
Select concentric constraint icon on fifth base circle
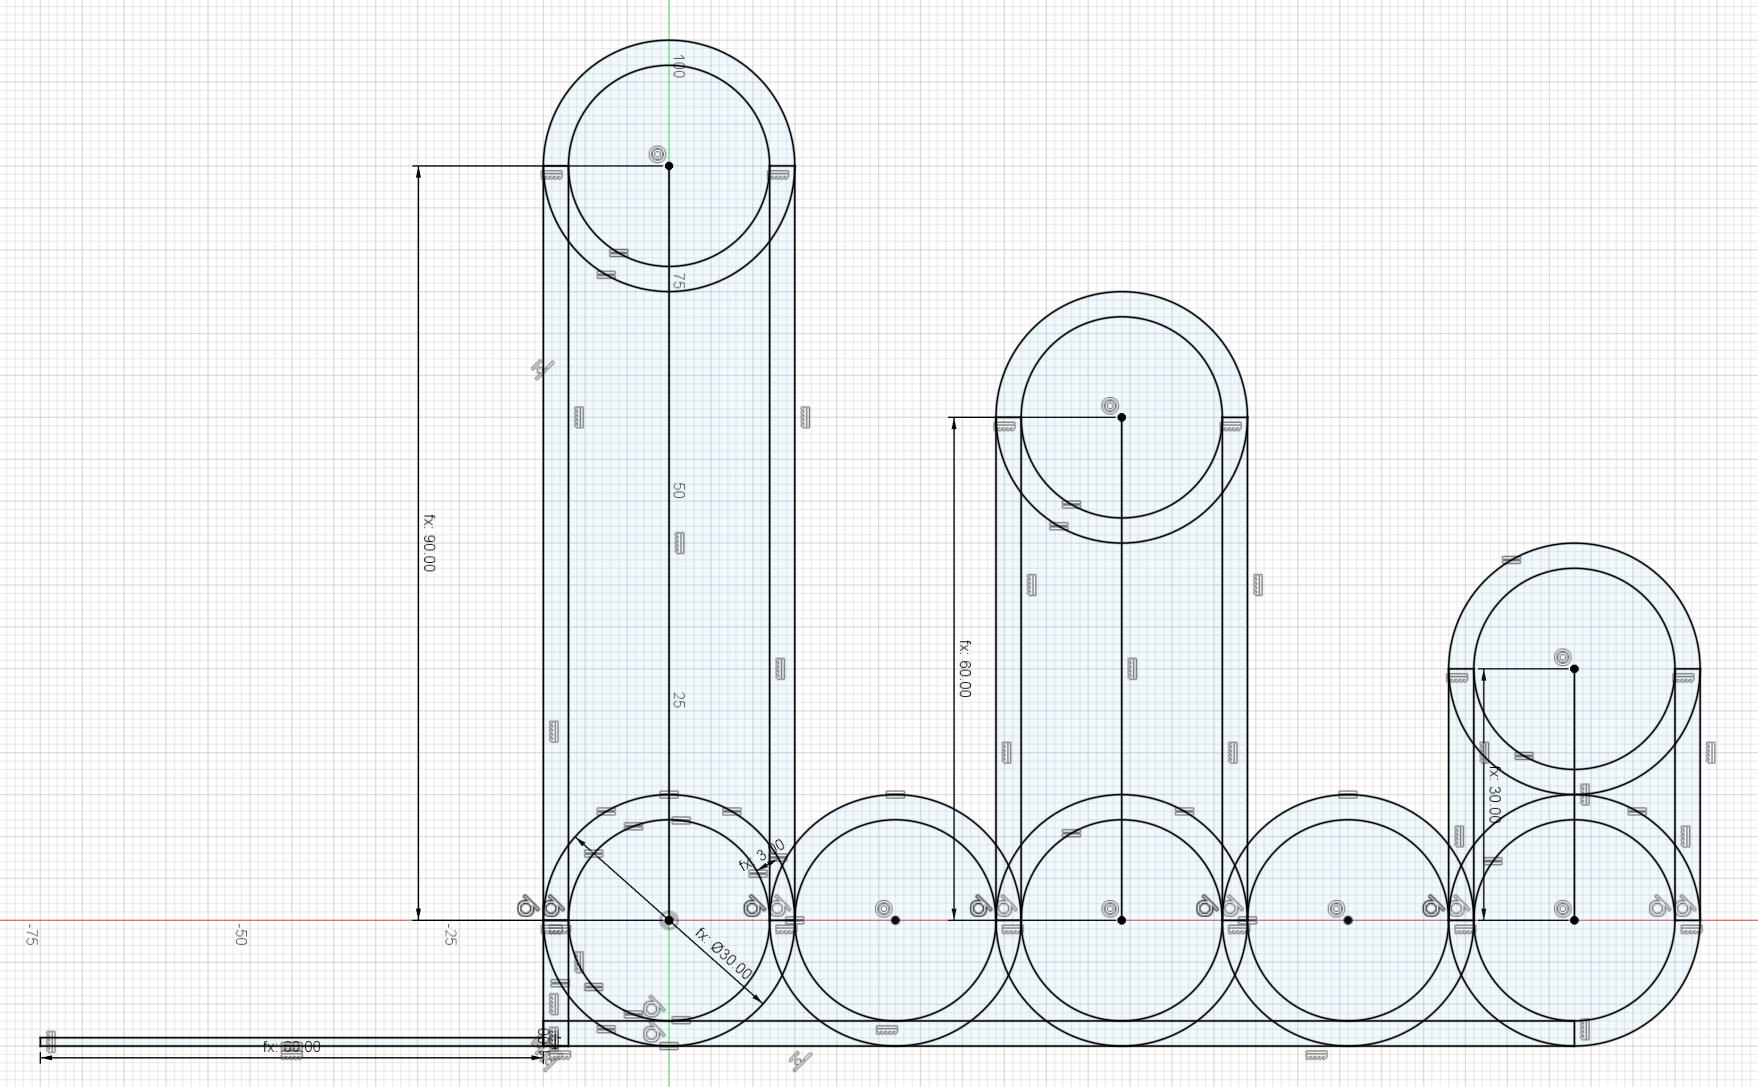coord(1562,909)
